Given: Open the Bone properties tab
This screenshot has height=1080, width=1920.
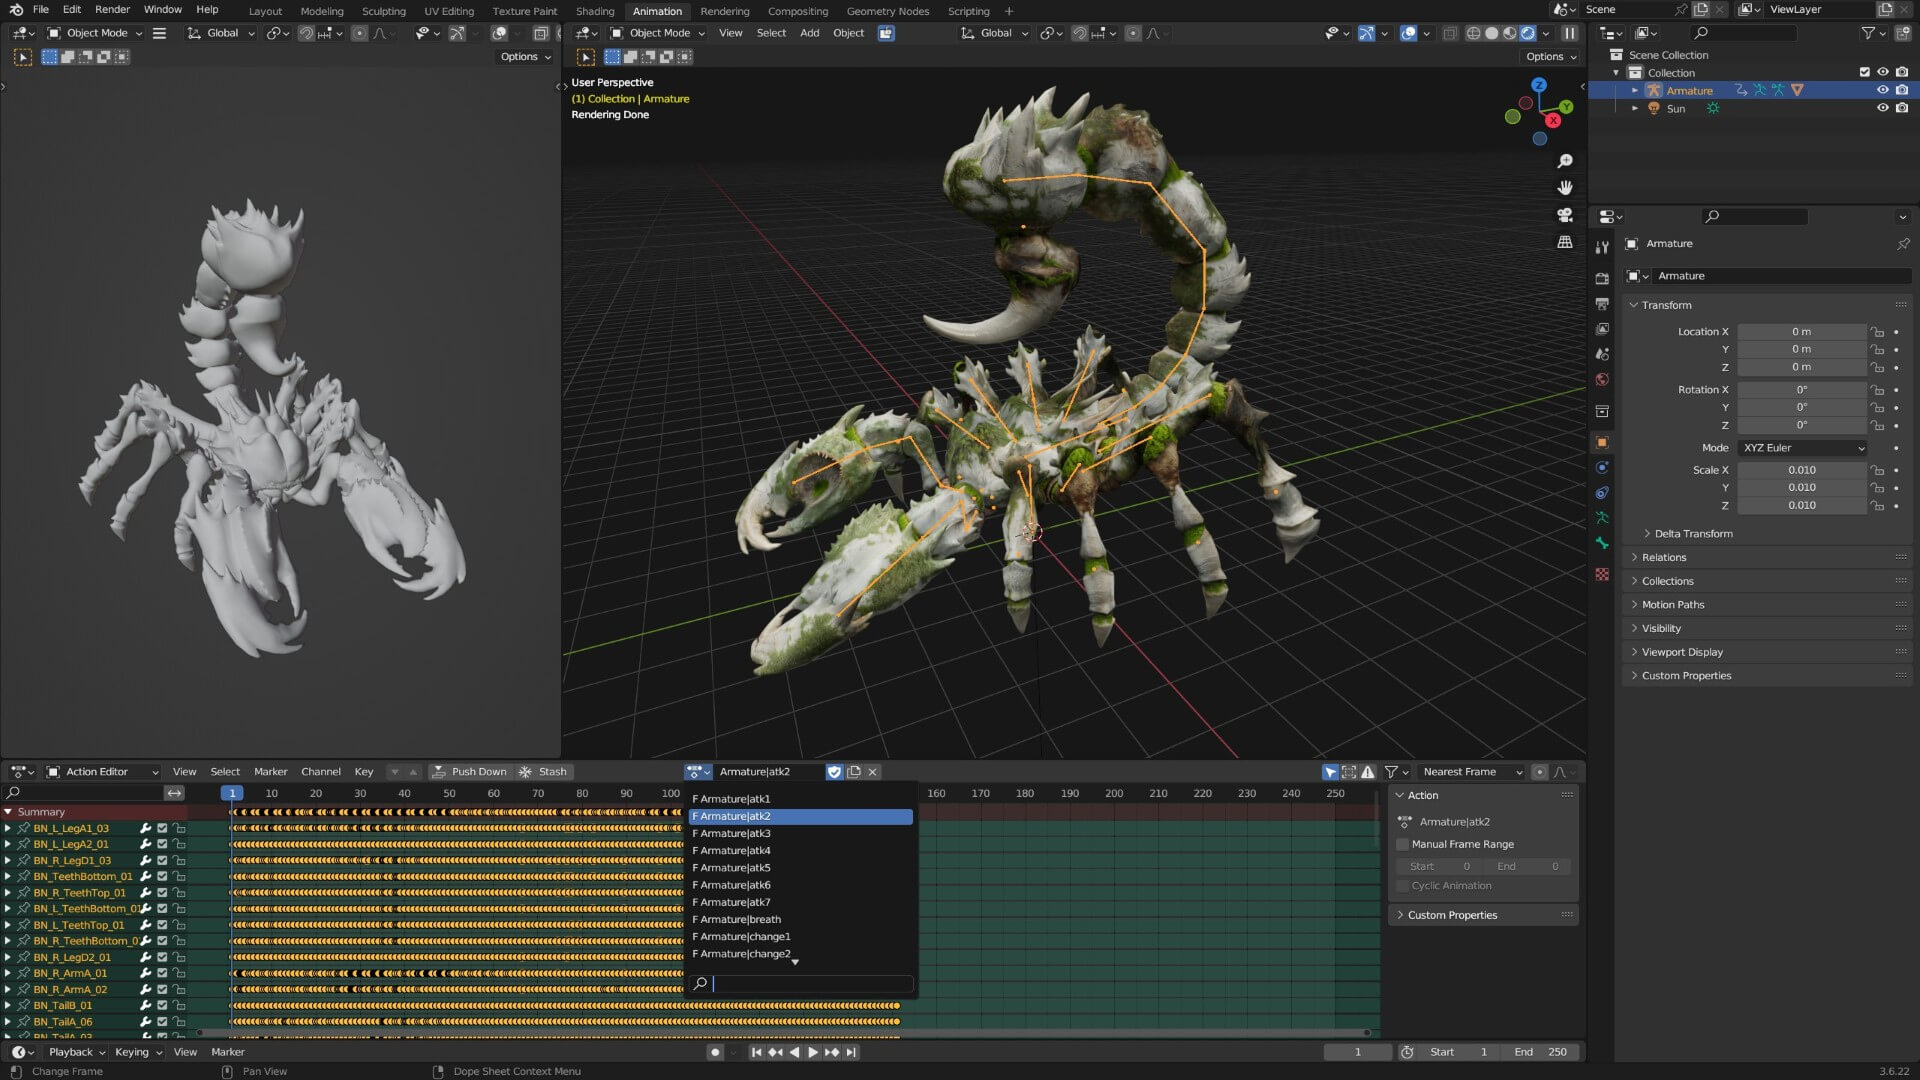Looking at the screenshot, I should pos(1602,543).
